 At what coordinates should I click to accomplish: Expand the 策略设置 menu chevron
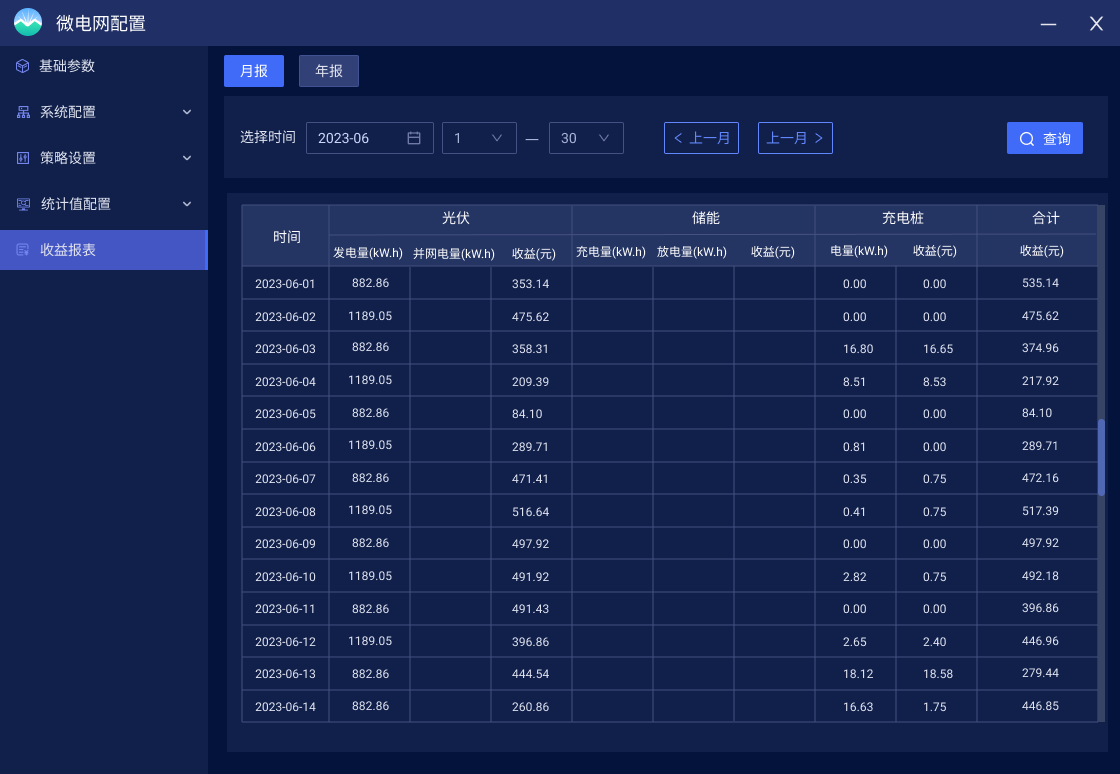click(186, 158)
